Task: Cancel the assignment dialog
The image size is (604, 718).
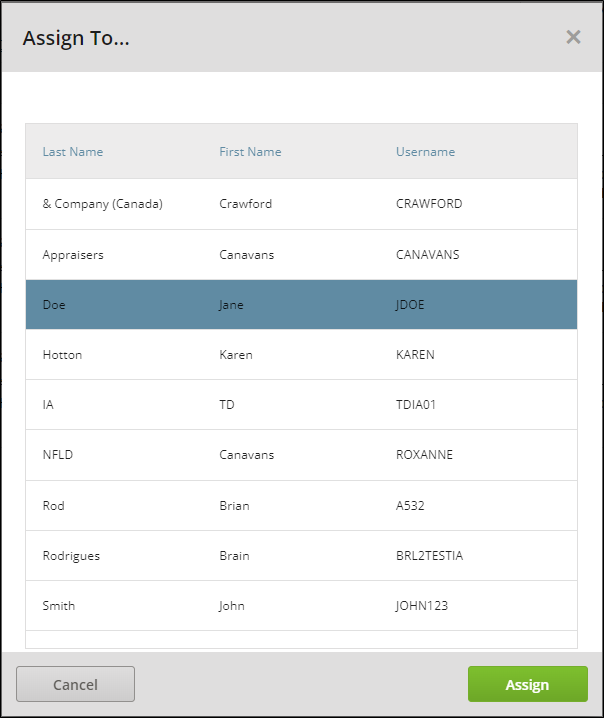Action: pos(76,684)
